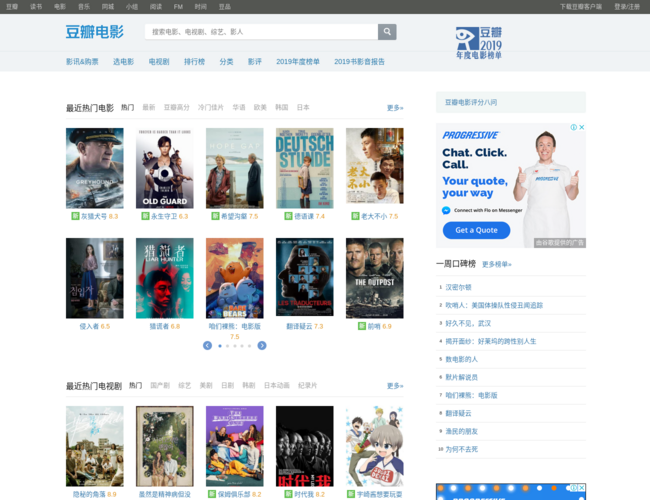Click the previous-page arrow in the movie carousel
Image resolution: width=650 pixels, height=500 pixels.
click(x=207, y=345)
